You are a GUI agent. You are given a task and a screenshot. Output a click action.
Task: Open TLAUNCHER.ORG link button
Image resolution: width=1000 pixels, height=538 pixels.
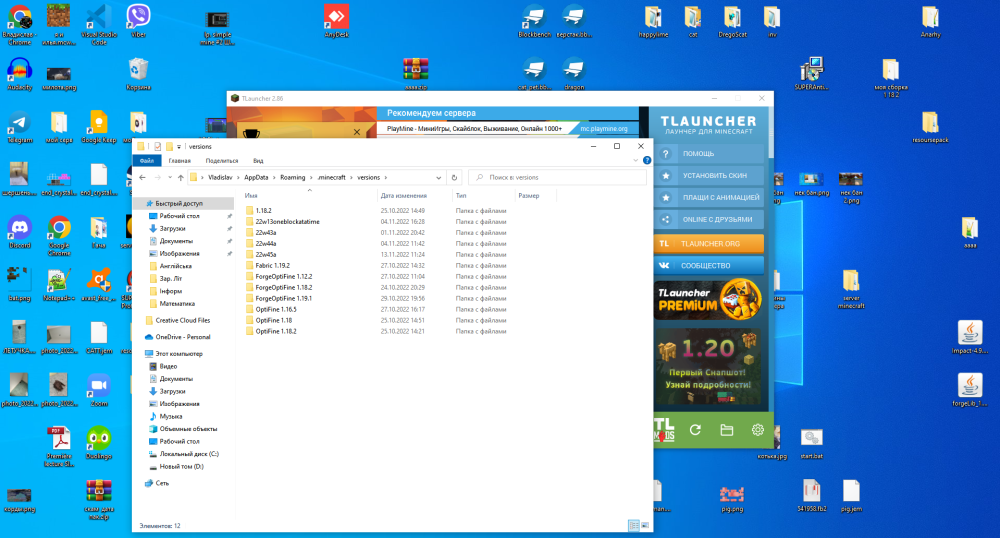[x=709, y=244]
